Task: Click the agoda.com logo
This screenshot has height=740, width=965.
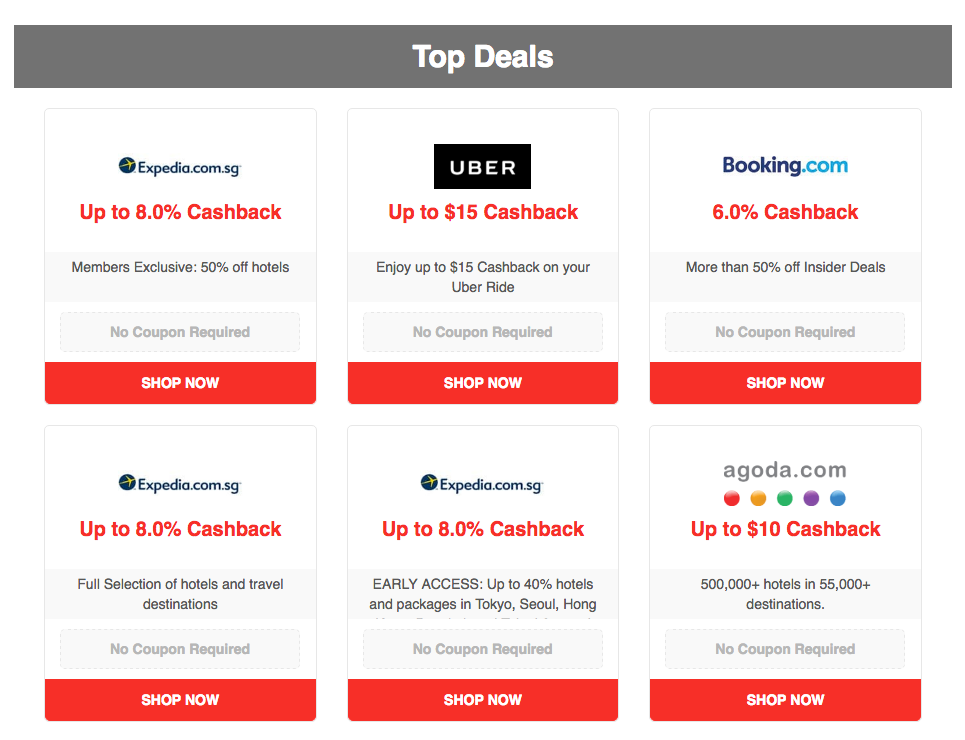Action: point(785,482)
